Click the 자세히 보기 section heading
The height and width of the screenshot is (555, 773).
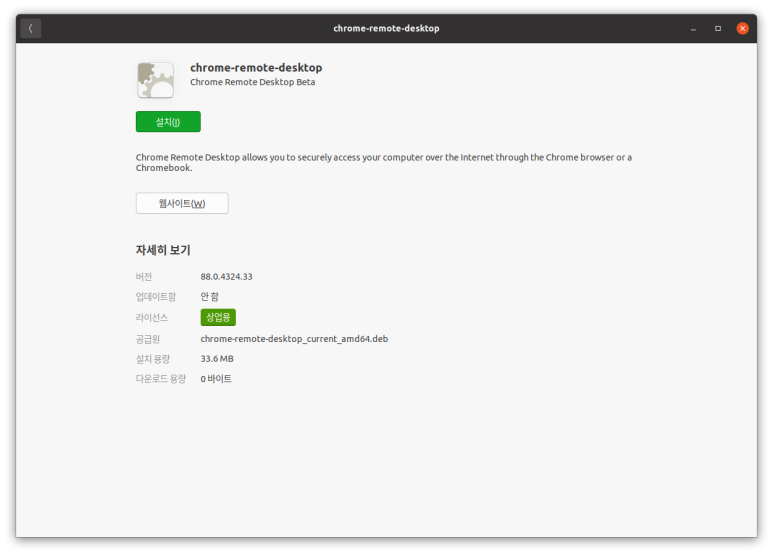pyautogui.click(x=163, y=250)
